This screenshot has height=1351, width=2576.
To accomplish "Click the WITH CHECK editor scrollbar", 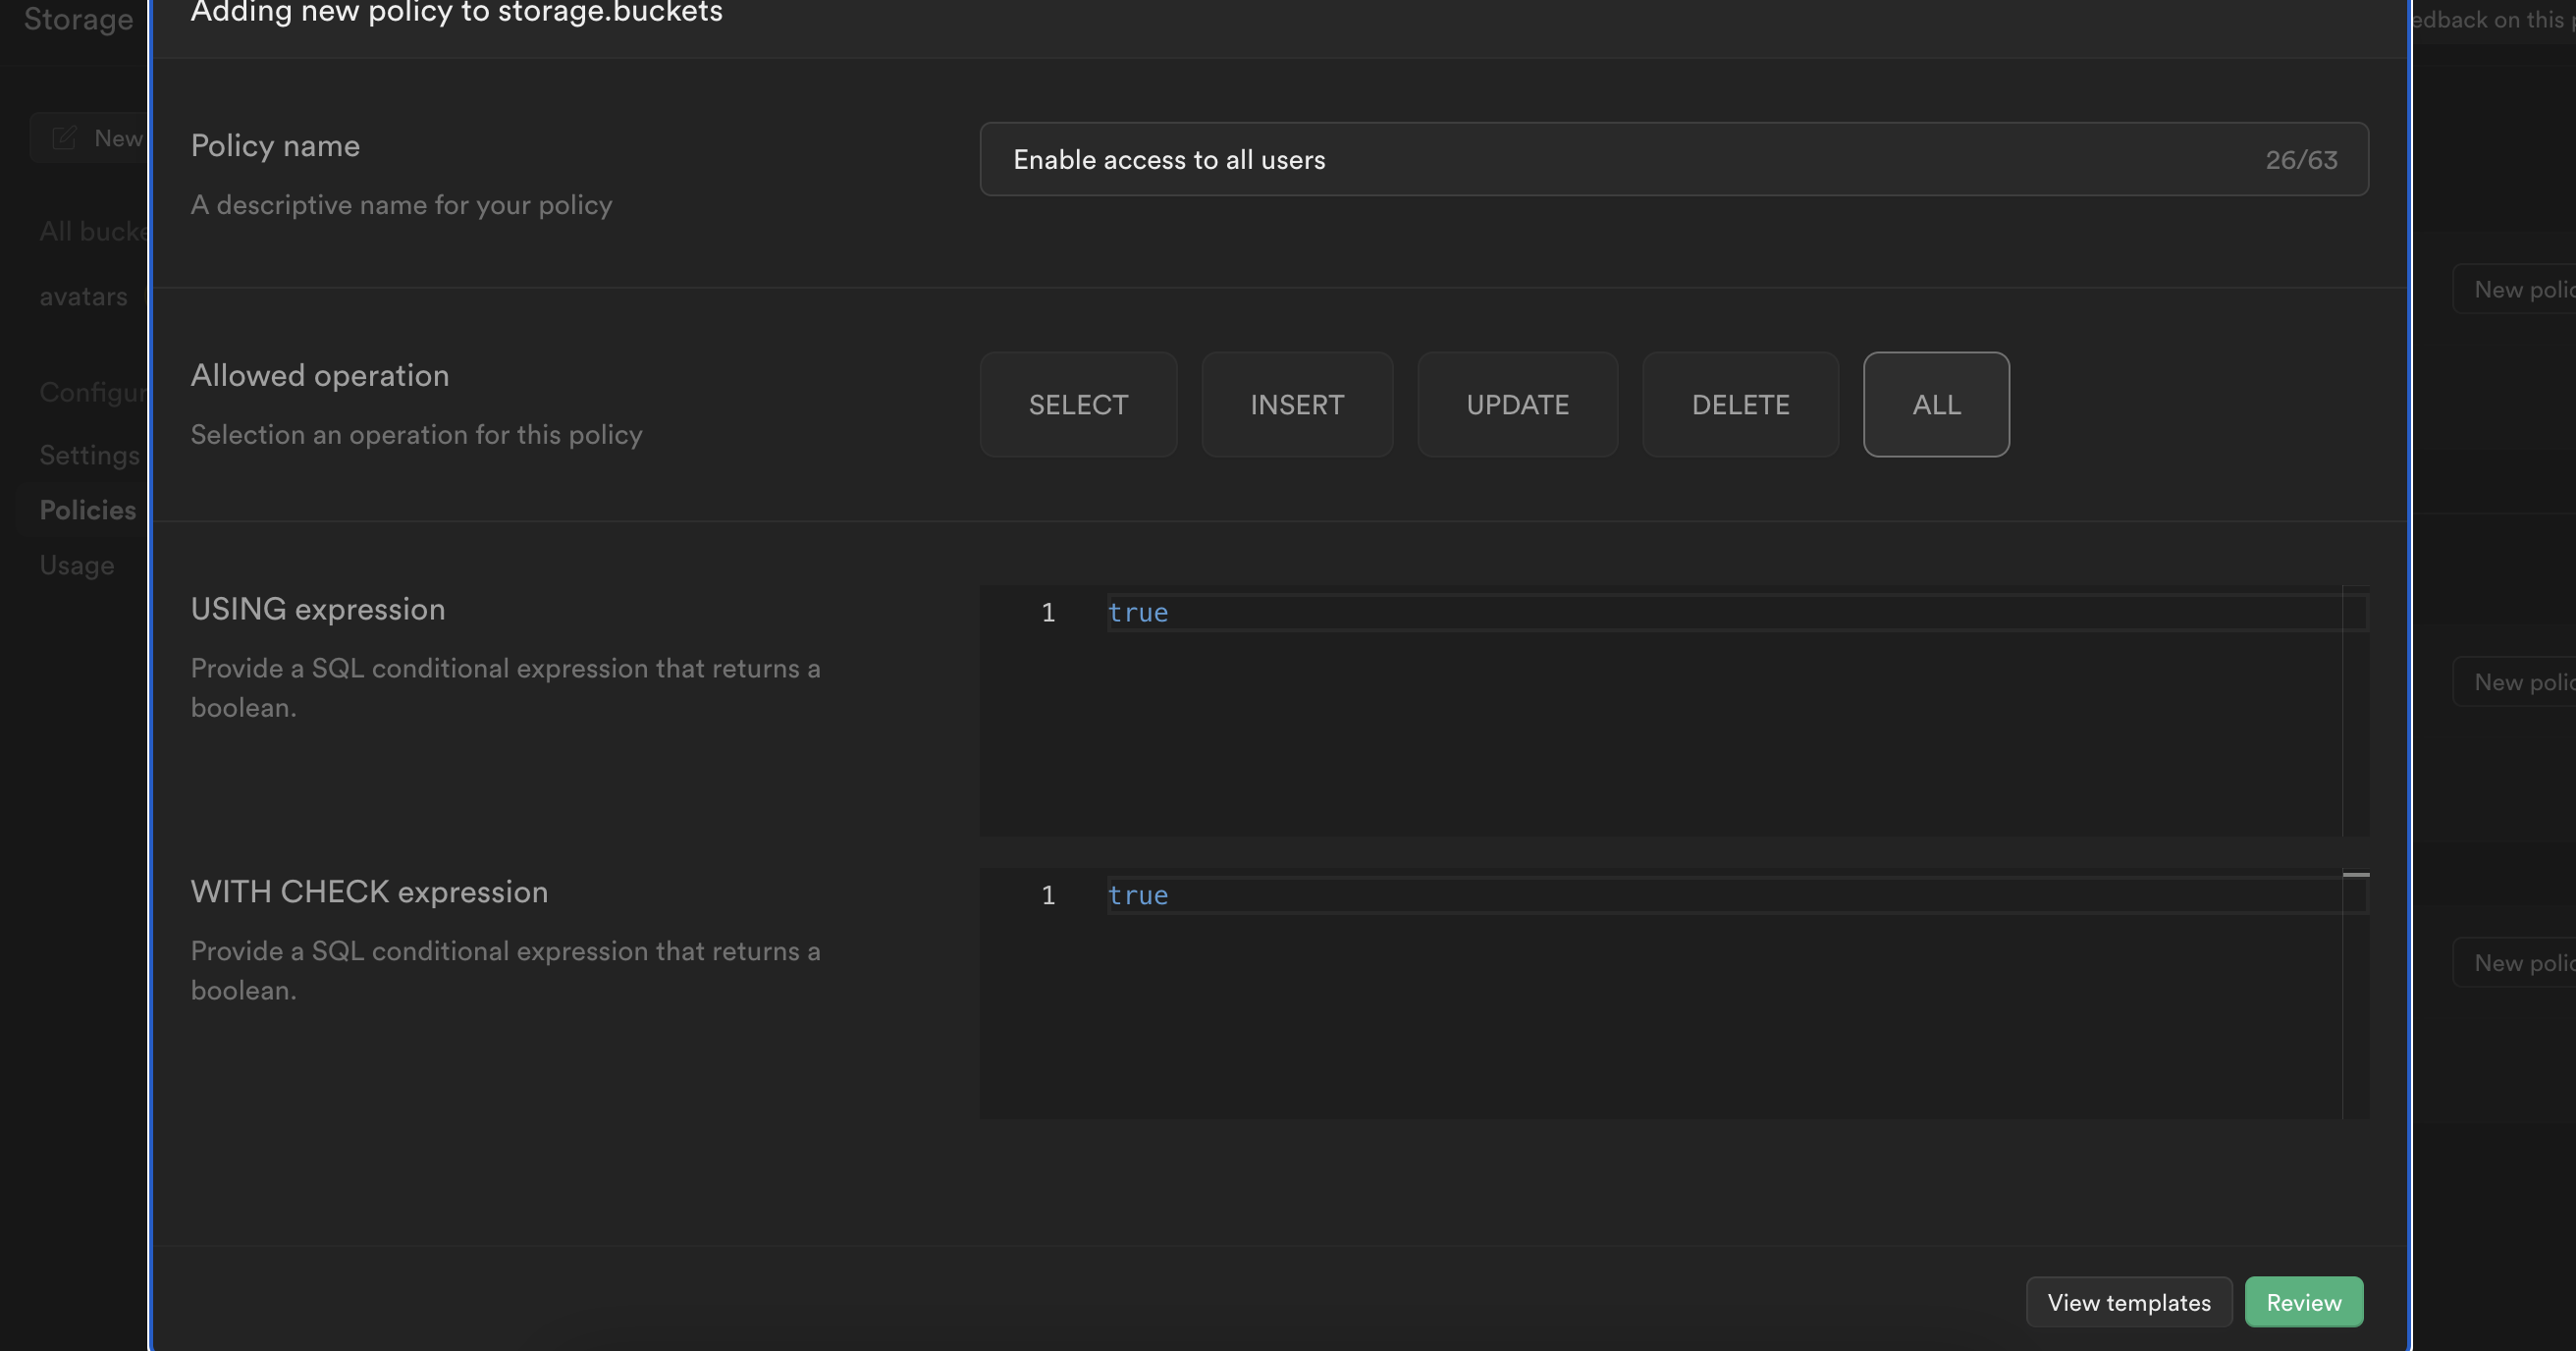I will point(2358,875).
